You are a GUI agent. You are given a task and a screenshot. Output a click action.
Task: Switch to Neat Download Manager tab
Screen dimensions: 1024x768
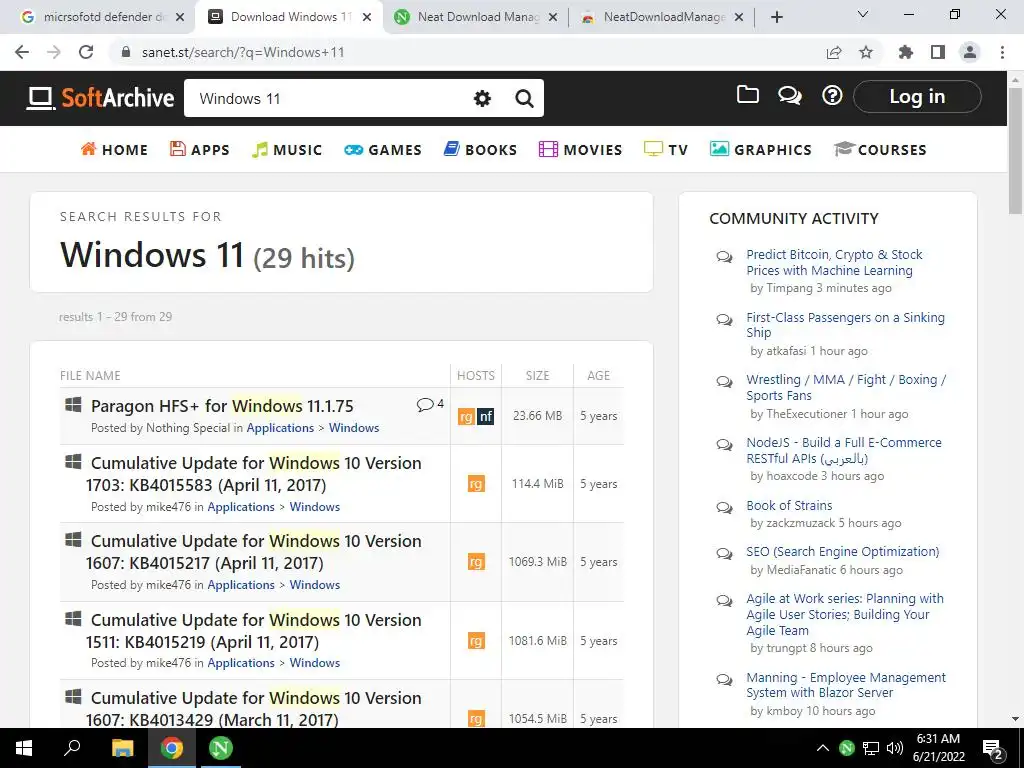click(x=477, y=17)
